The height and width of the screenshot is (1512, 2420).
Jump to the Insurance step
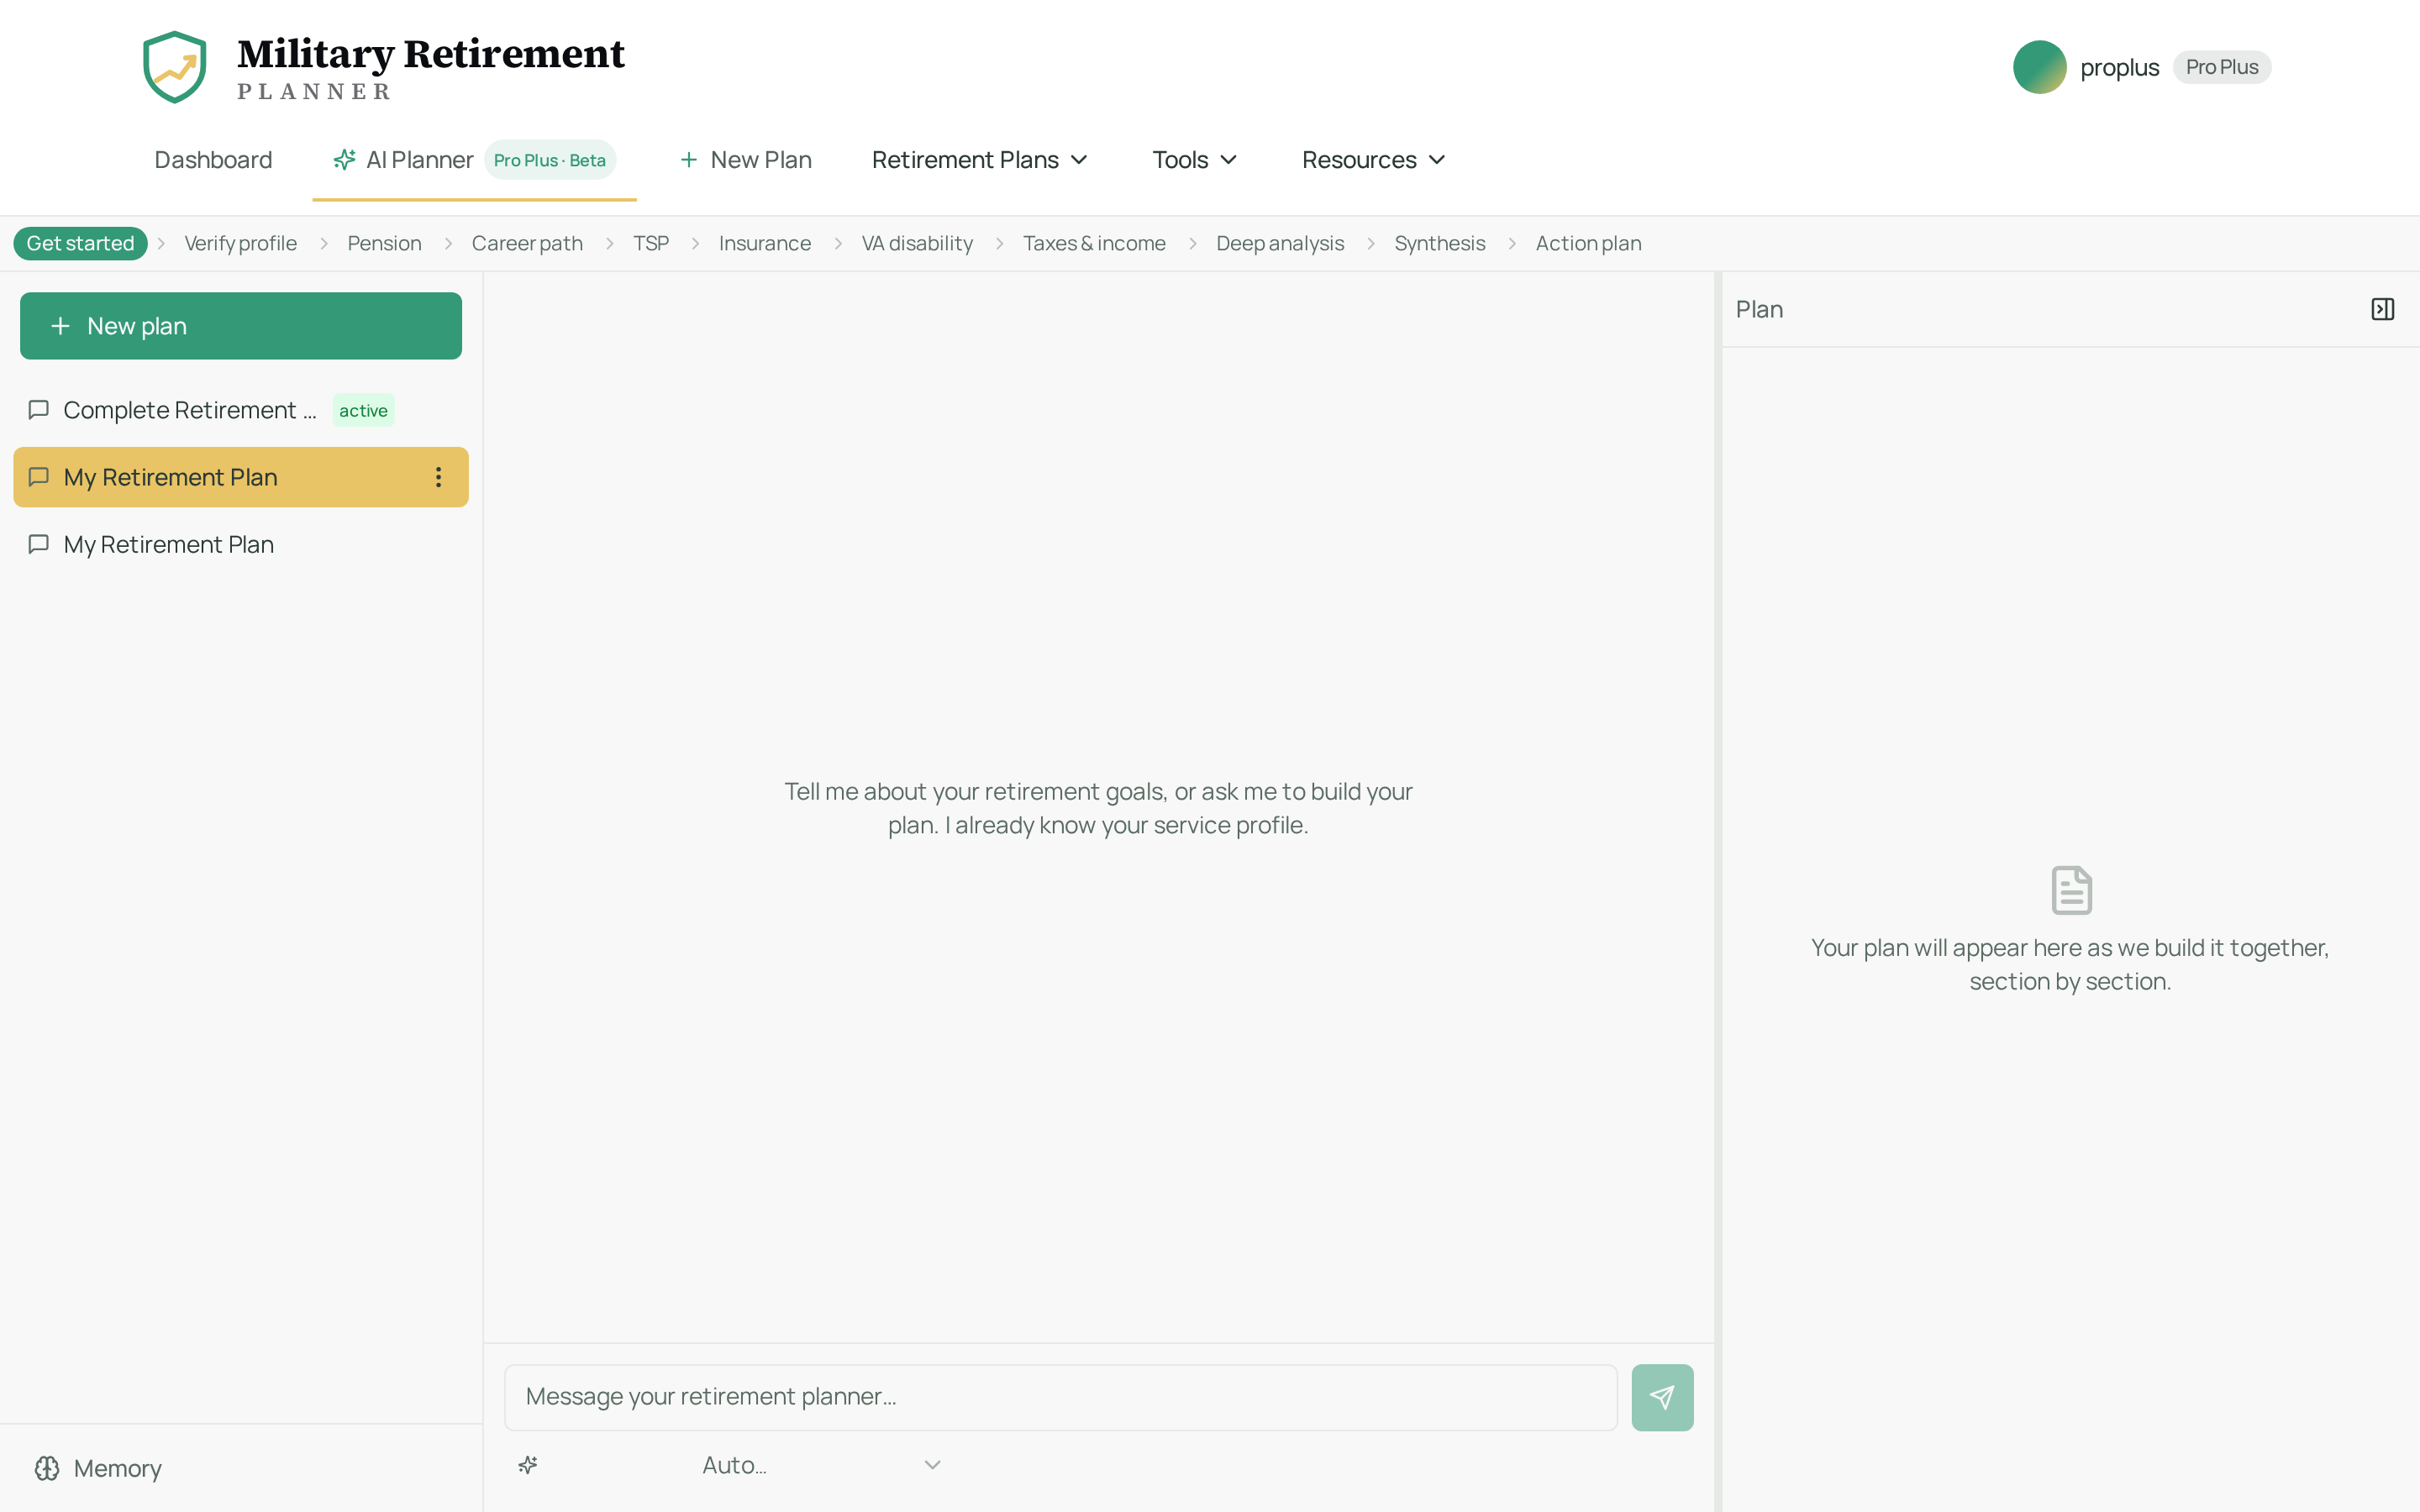tap(765, 243)
